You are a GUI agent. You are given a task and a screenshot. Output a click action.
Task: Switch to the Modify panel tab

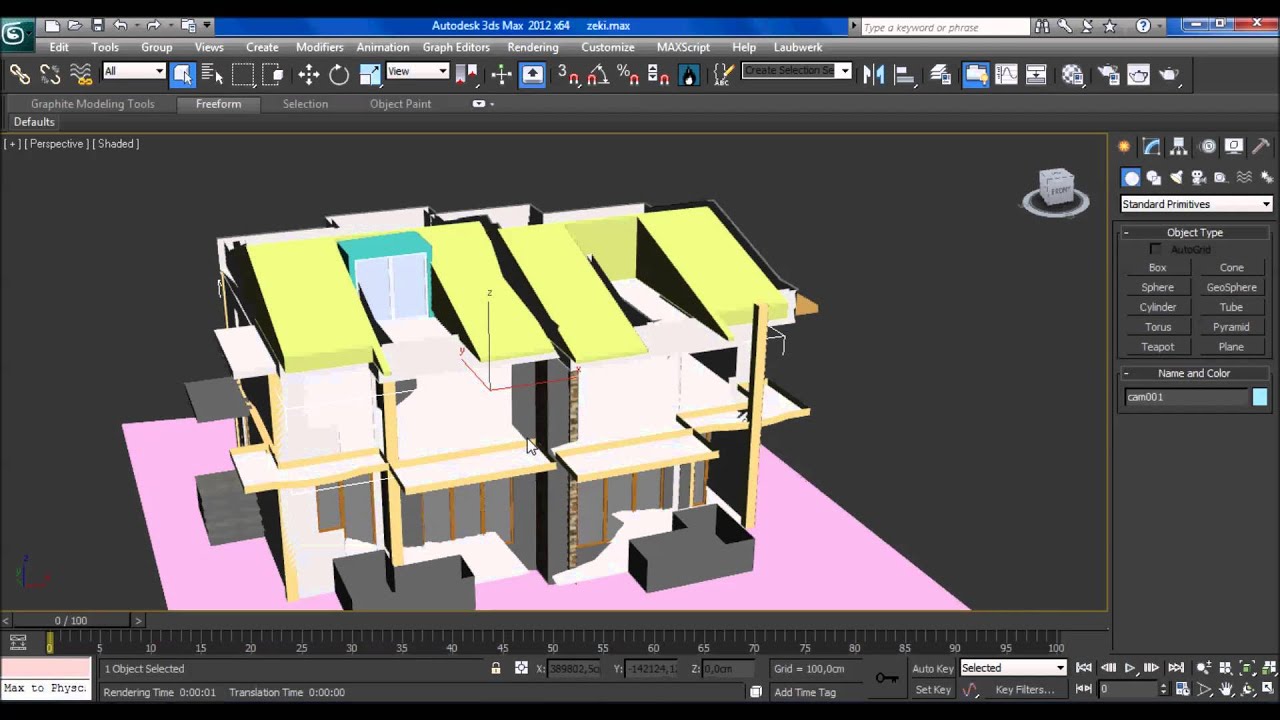[x=1152, y=146]
